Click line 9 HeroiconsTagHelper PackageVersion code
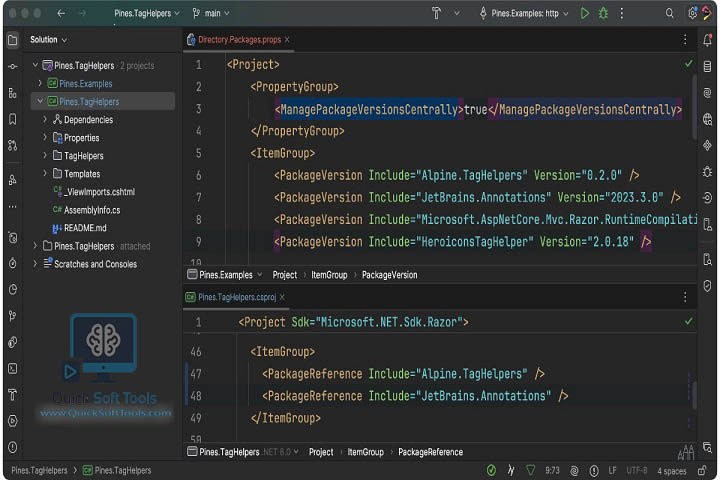This screenshot has height=480, width=720. 462,242
